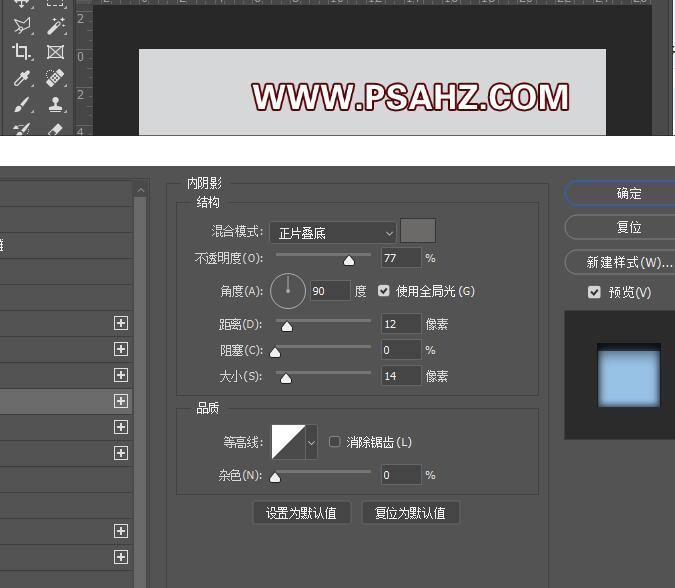This screenshot has width=675, height=588.
Task: Select the Brush tool
Action: pos(22,104)
